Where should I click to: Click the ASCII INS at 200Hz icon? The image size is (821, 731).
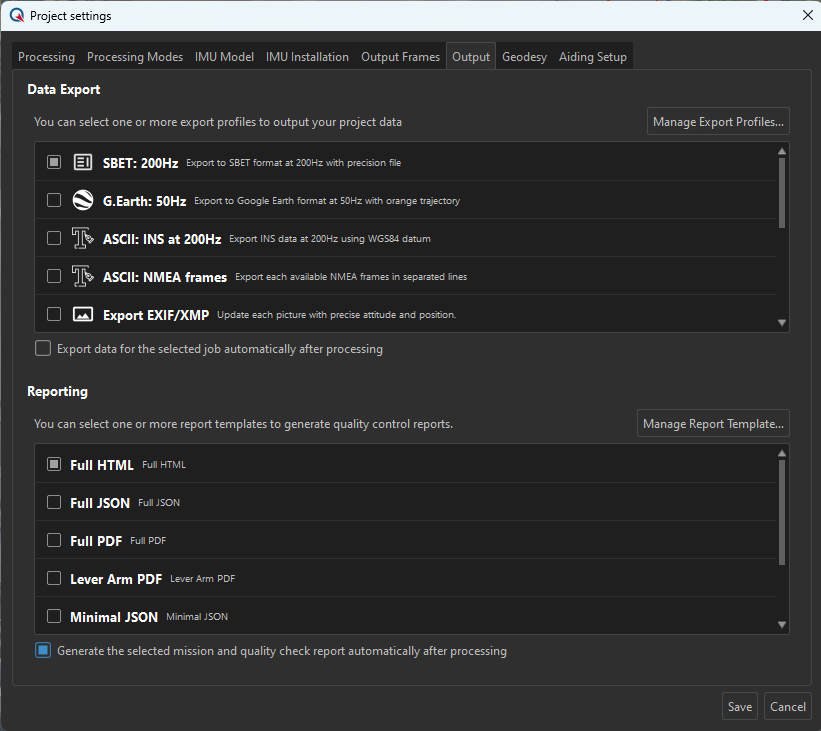pos(83,238)
